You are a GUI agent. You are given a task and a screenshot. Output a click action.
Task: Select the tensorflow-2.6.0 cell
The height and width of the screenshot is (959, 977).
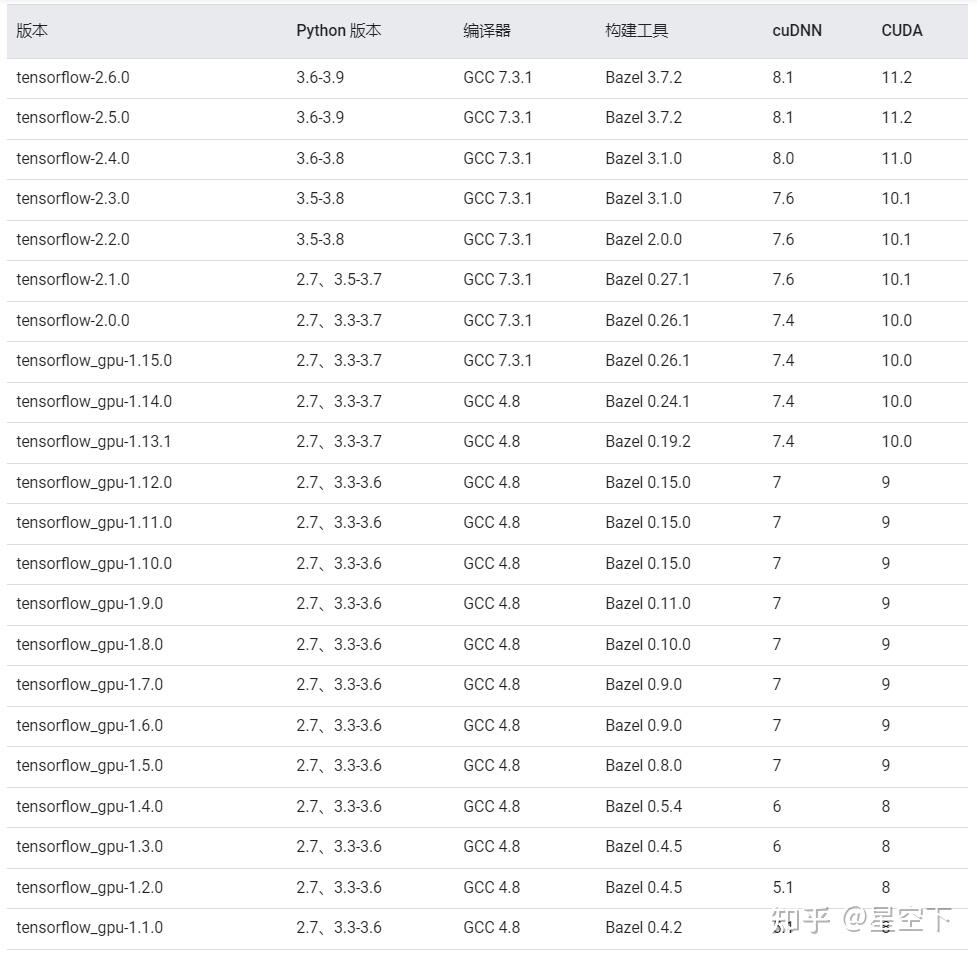[x=73, y=77]
